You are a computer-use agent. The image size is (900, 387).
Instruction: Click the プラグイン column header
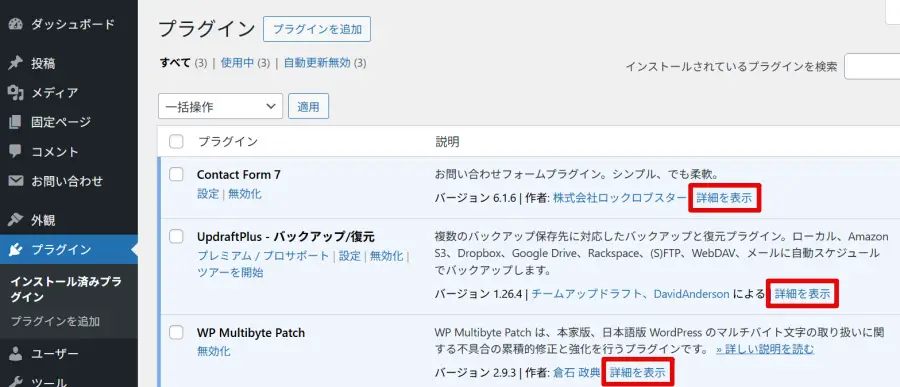point(228,141)
